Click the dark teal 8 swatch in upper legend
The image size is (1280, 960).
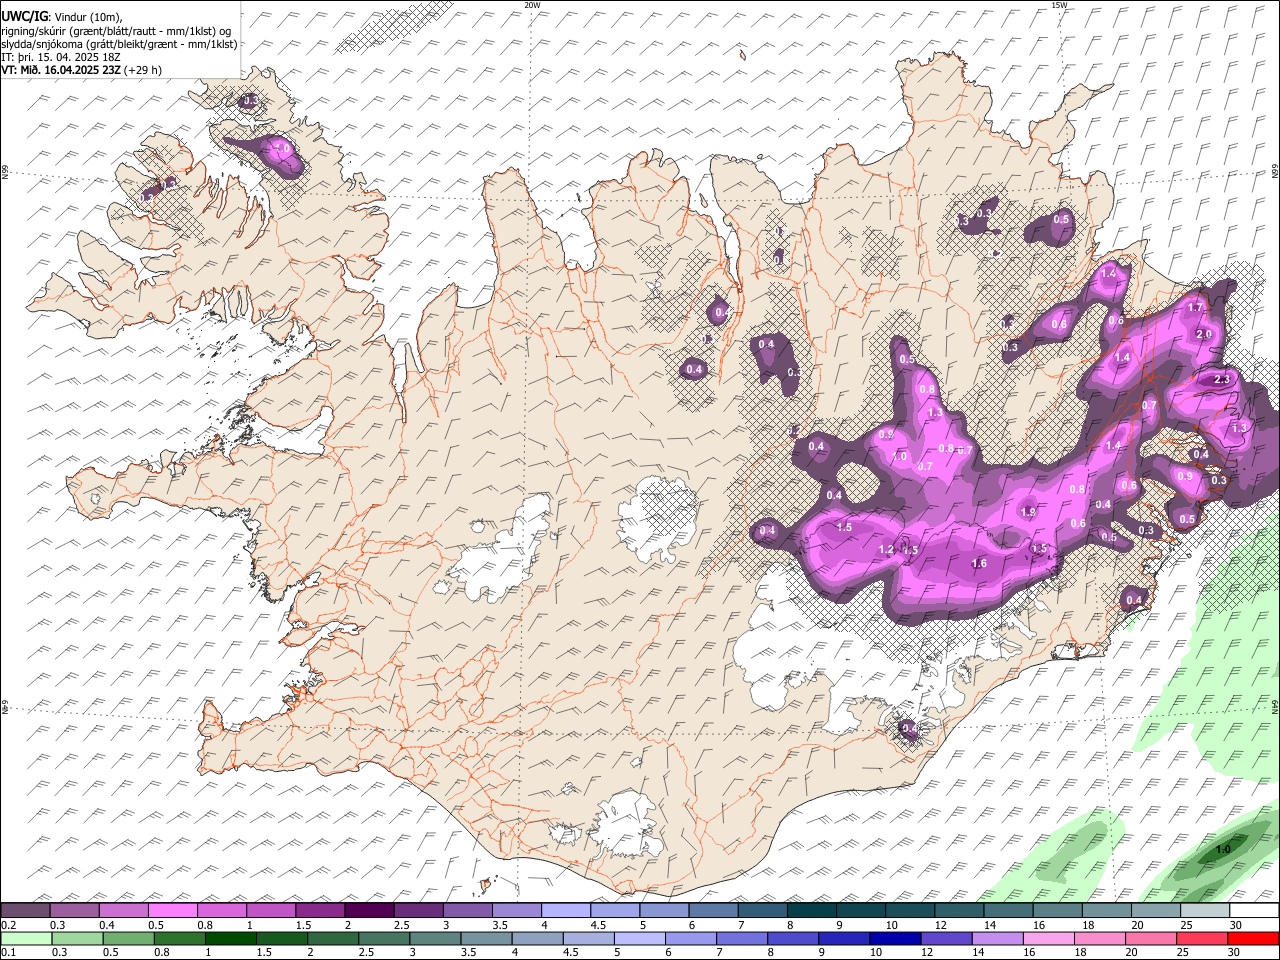[x=811, y=911]
